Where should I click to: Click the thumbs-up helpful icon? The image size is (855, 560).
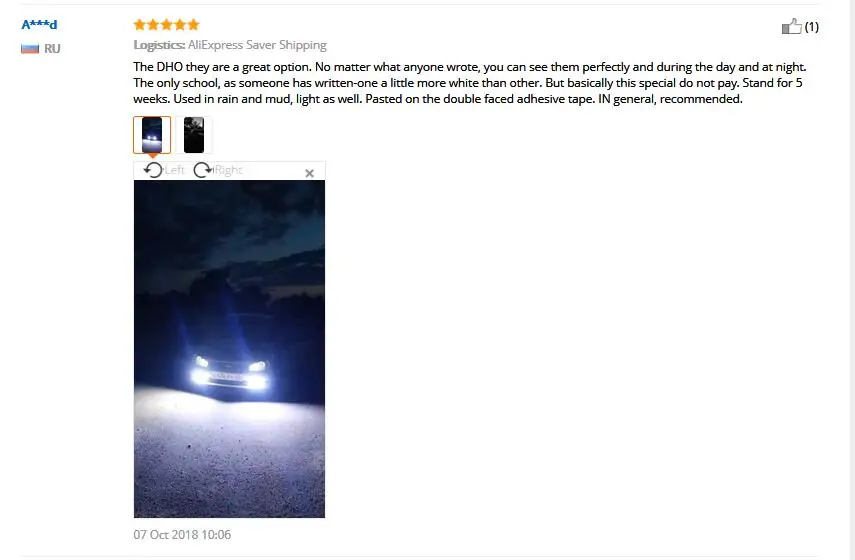pos(791,26)
